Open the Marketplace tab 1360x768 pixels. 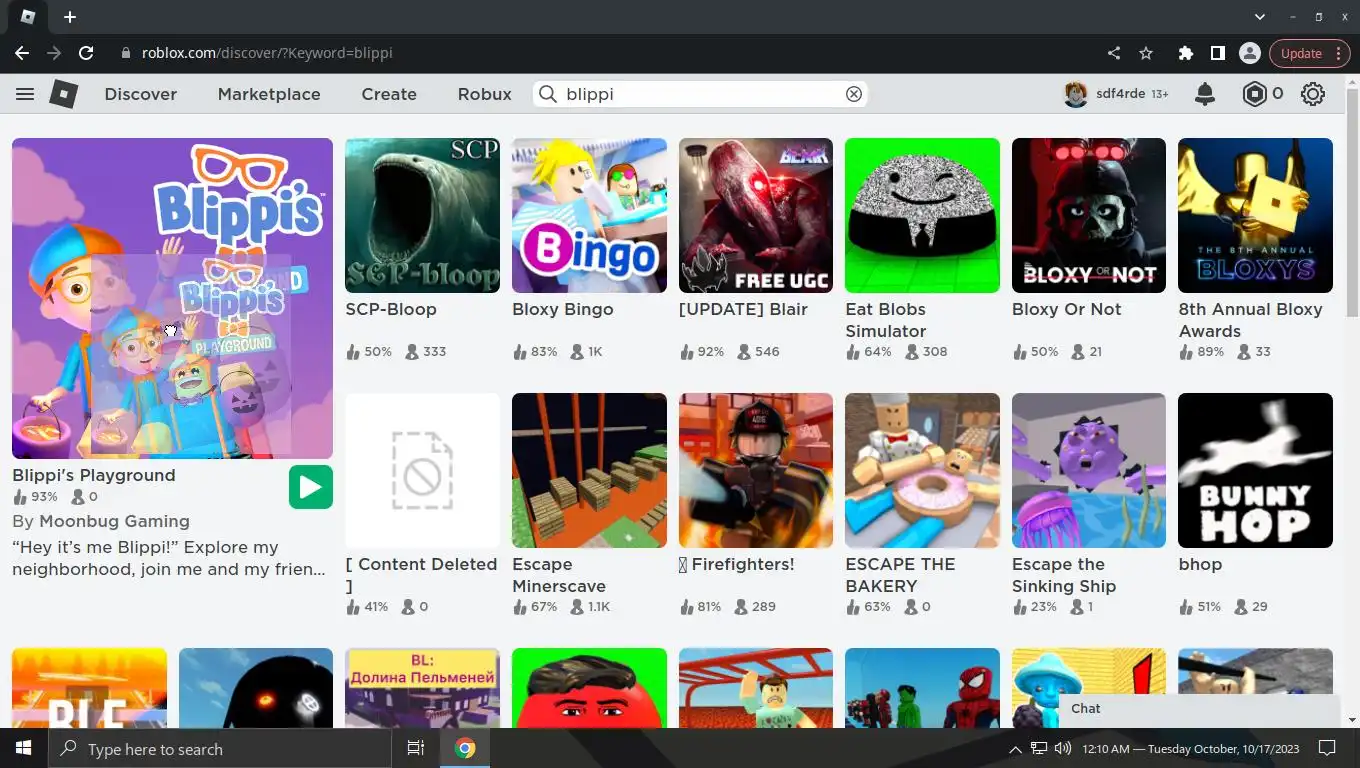click(x=269, y=94)
